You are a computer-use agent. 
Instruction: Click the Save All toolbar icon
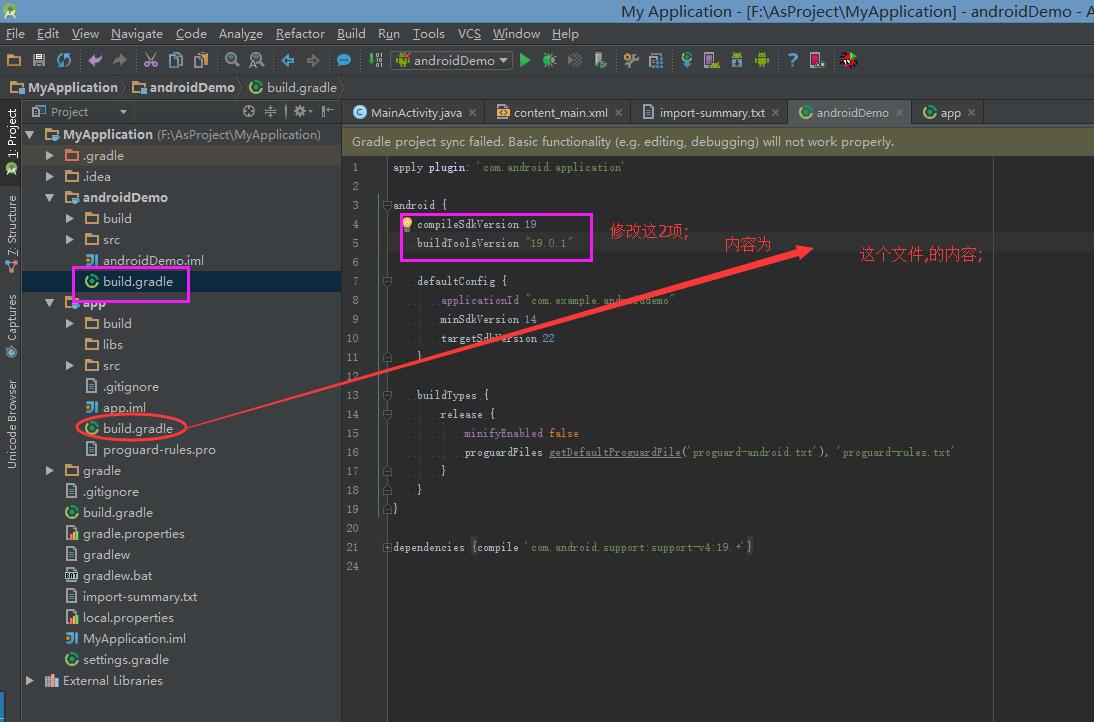(39, 61)
